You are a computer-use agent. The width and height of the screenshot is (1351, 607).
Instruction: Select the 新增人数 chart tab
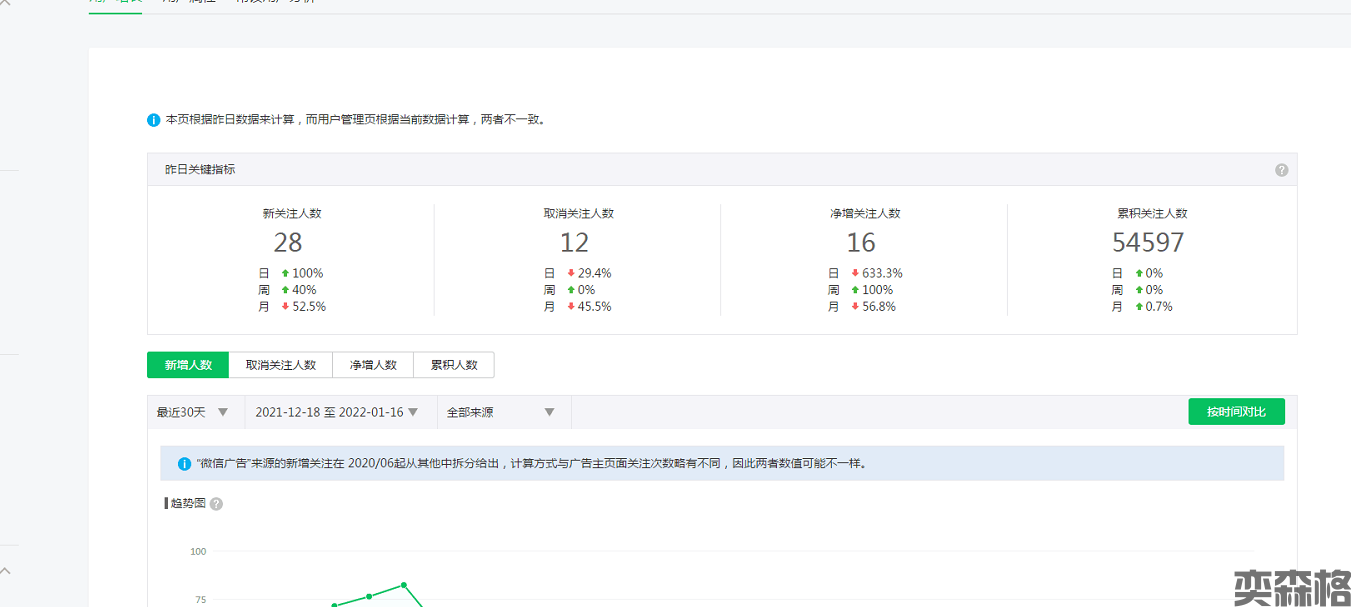click(188, 365)
